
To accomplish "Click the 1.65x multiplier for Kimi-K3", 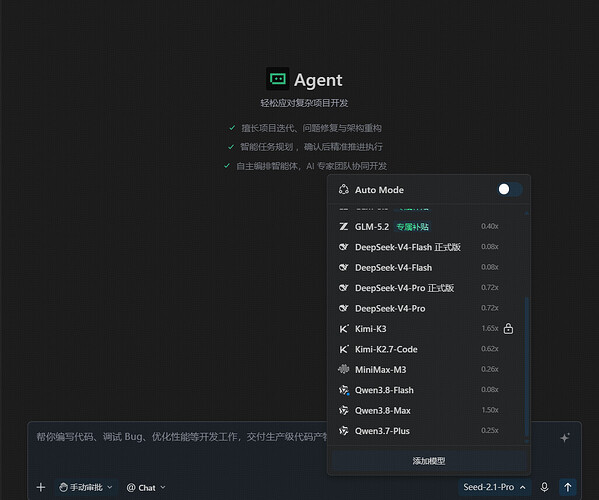I will (x=490, y=328).
